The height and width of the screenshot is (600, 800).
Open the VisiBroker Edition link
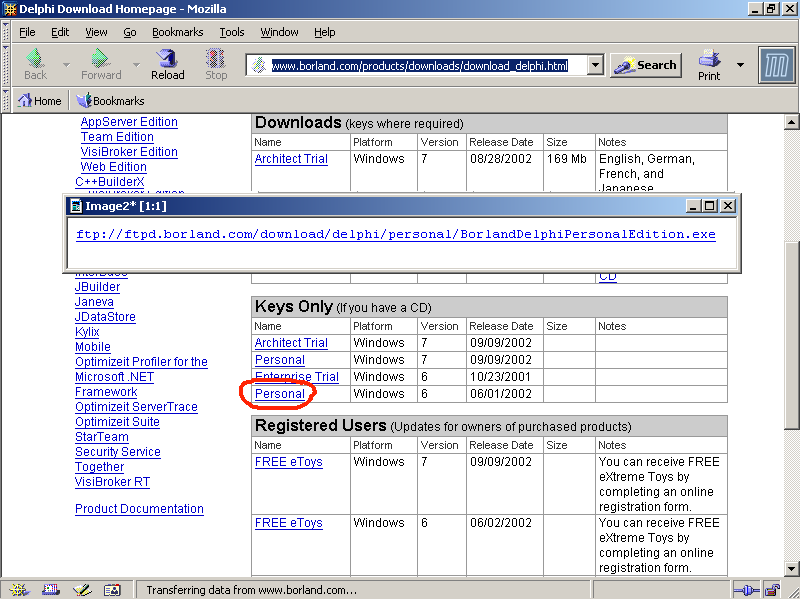click(129, 152)
